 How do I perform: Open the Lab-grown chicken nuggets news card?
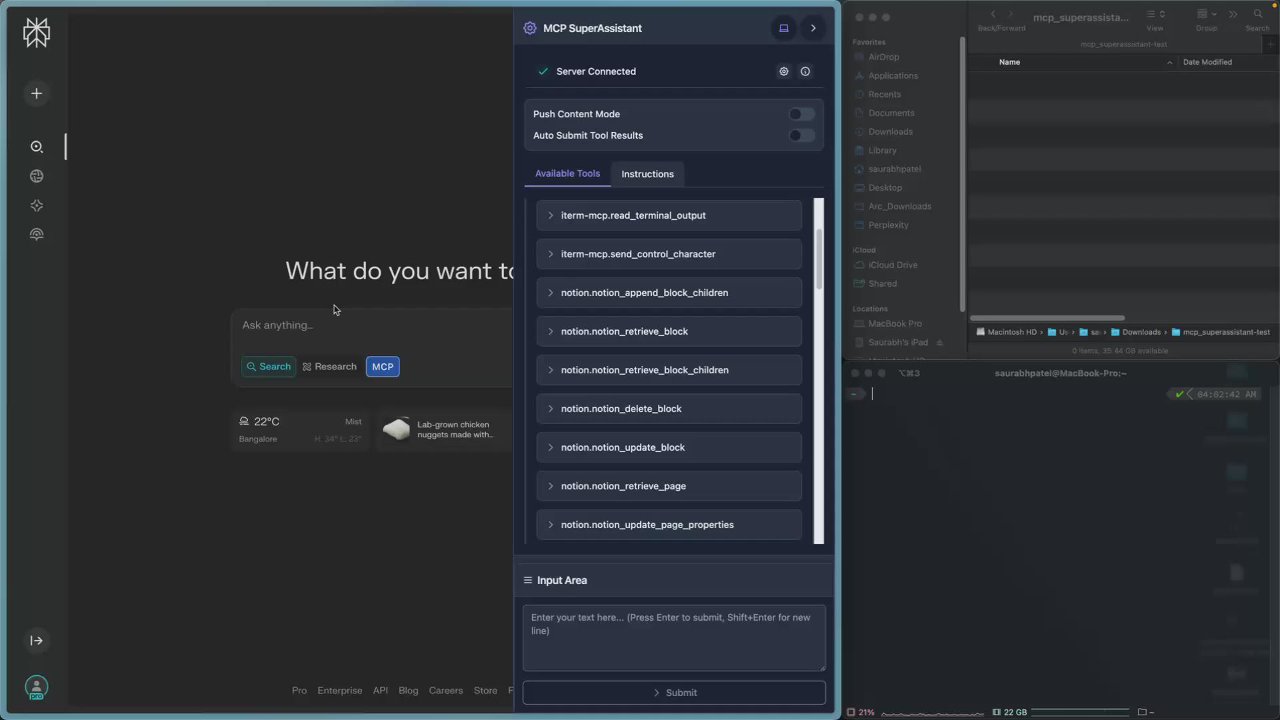pyautogui.click(x=445, y=430)
